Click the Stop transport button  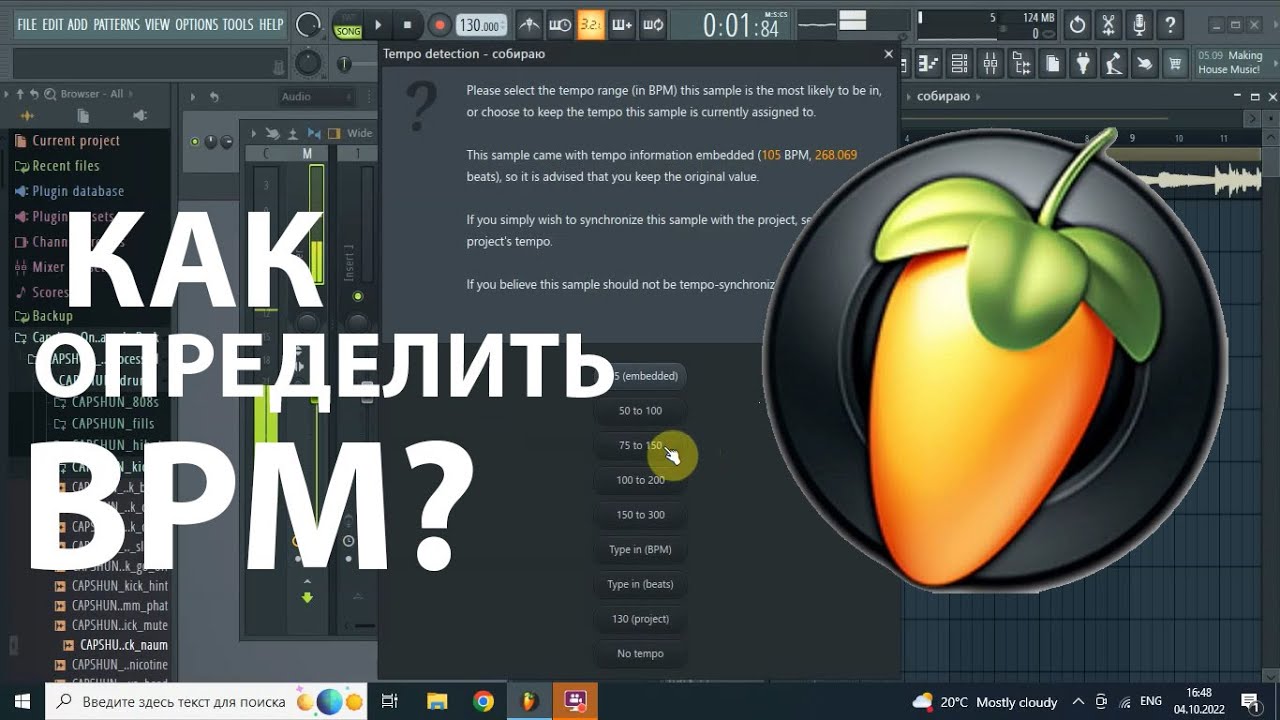407,25
